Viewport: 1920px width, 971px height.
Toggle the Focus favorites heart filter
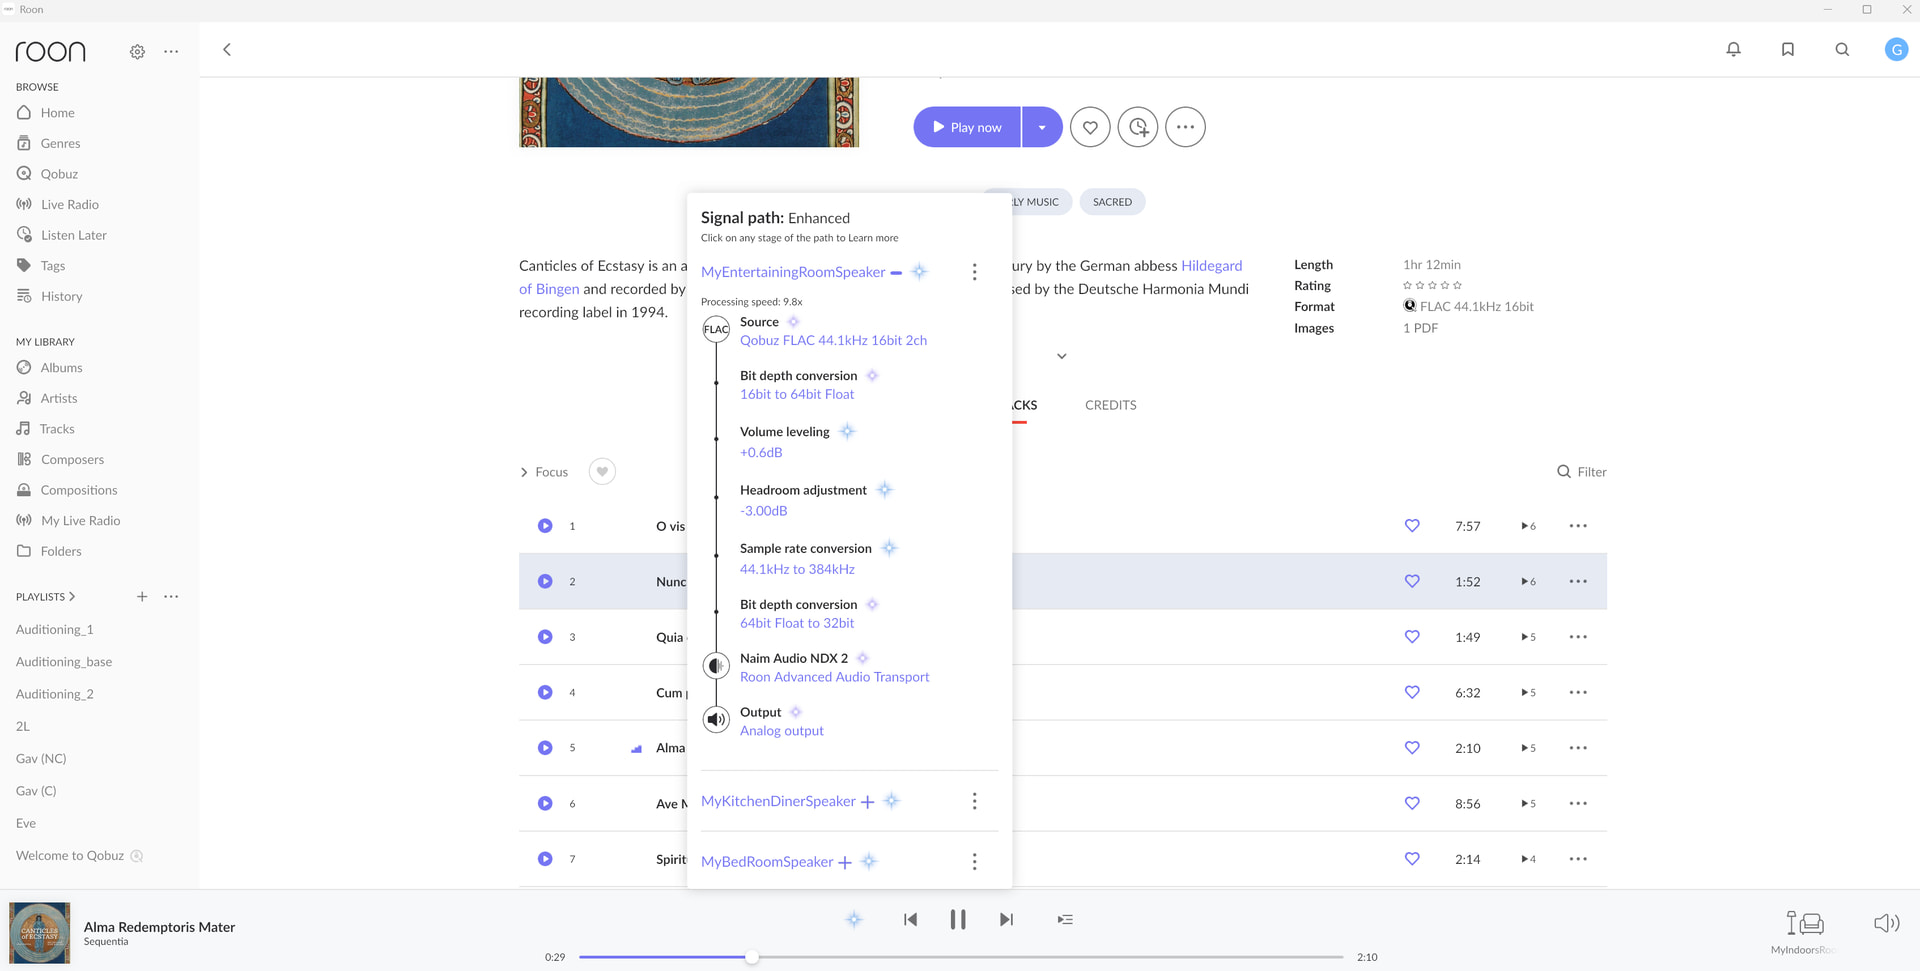(602, 472)
